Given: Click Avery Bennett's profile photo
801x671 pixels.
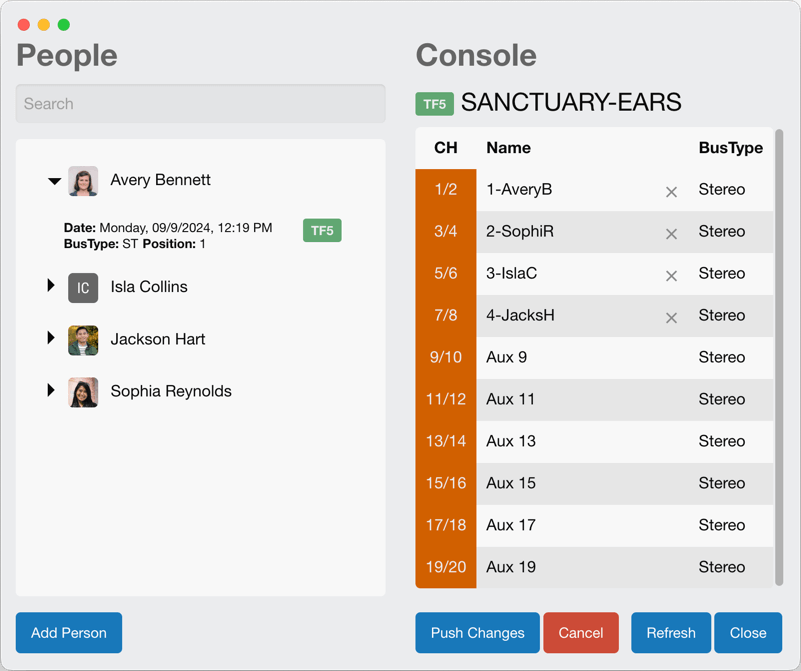Looking at the screenshot, I should [x=83, y=181].
